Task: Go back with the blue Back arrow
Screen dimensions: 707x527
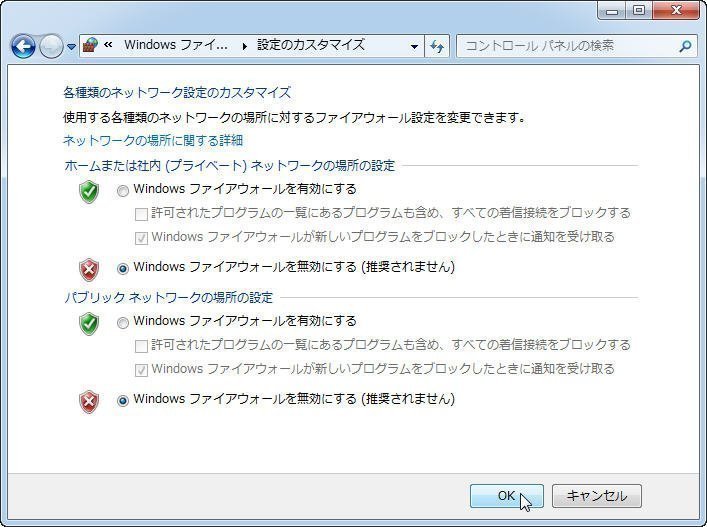Action: (x=23, y=46)
